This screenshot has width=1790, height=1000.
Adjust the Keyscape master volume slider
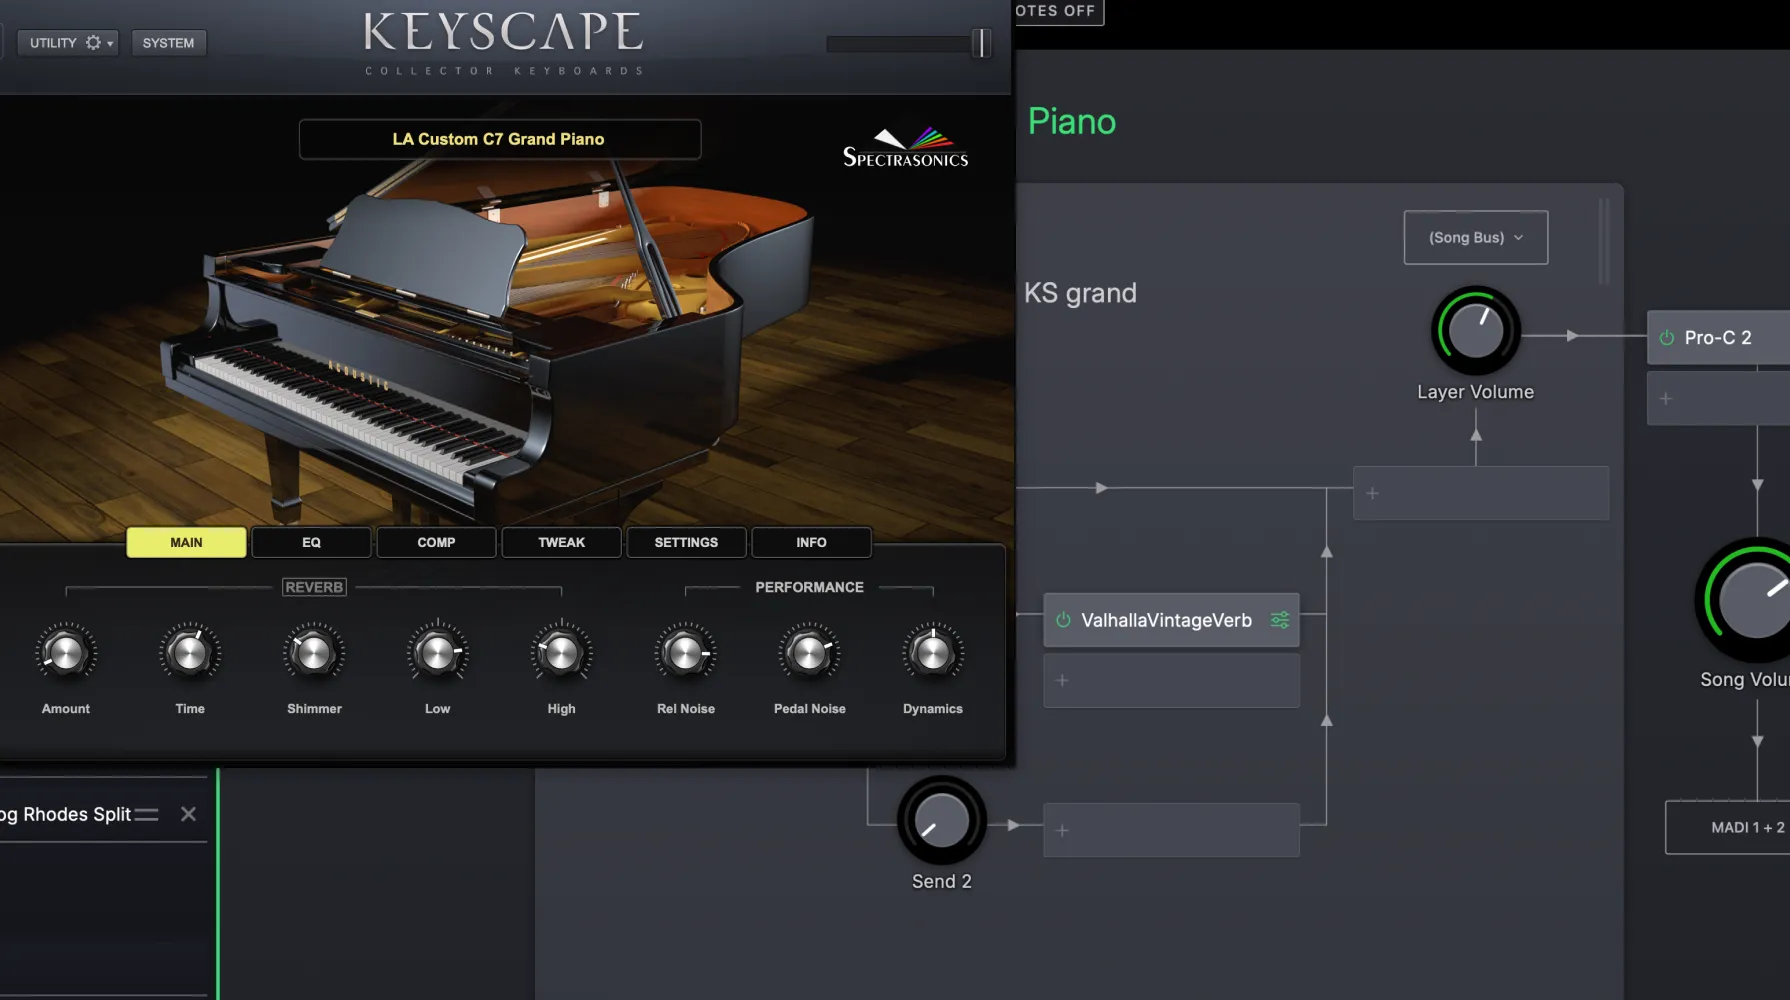982,43
